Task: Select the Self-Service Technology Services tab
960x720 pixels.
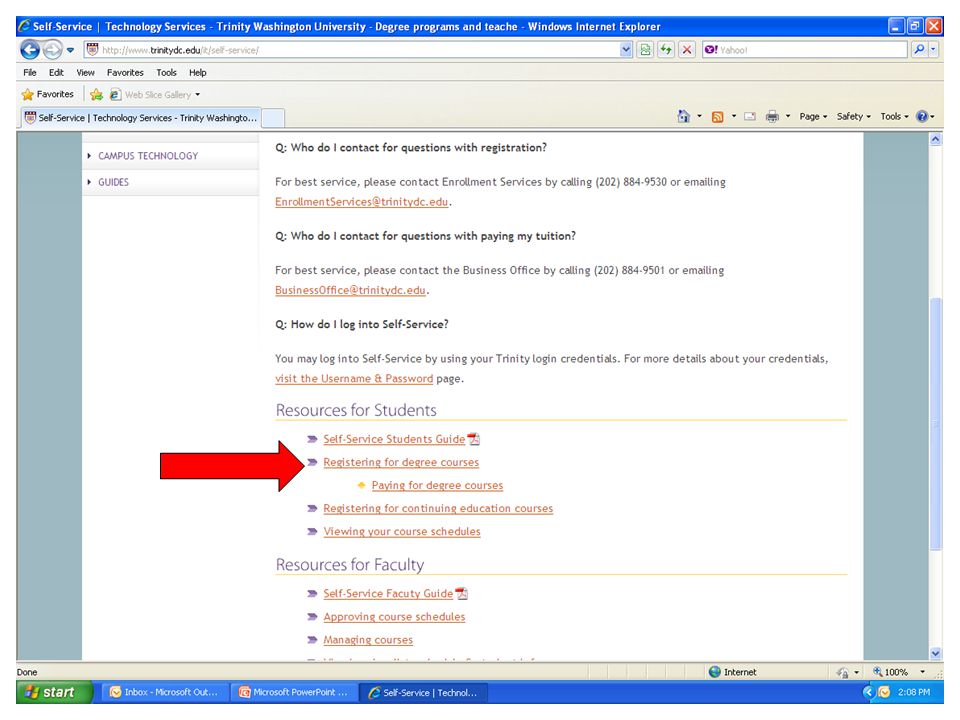Action: 141,118
